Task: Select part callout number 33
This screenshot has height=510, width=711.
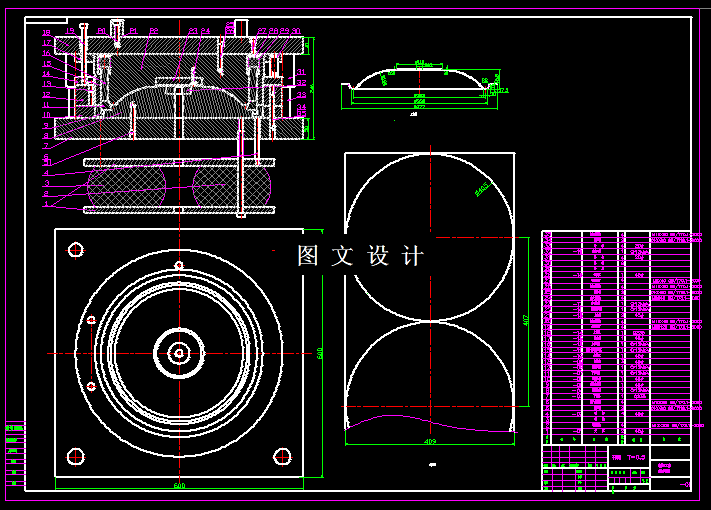Action: click(x=301, y=95)
